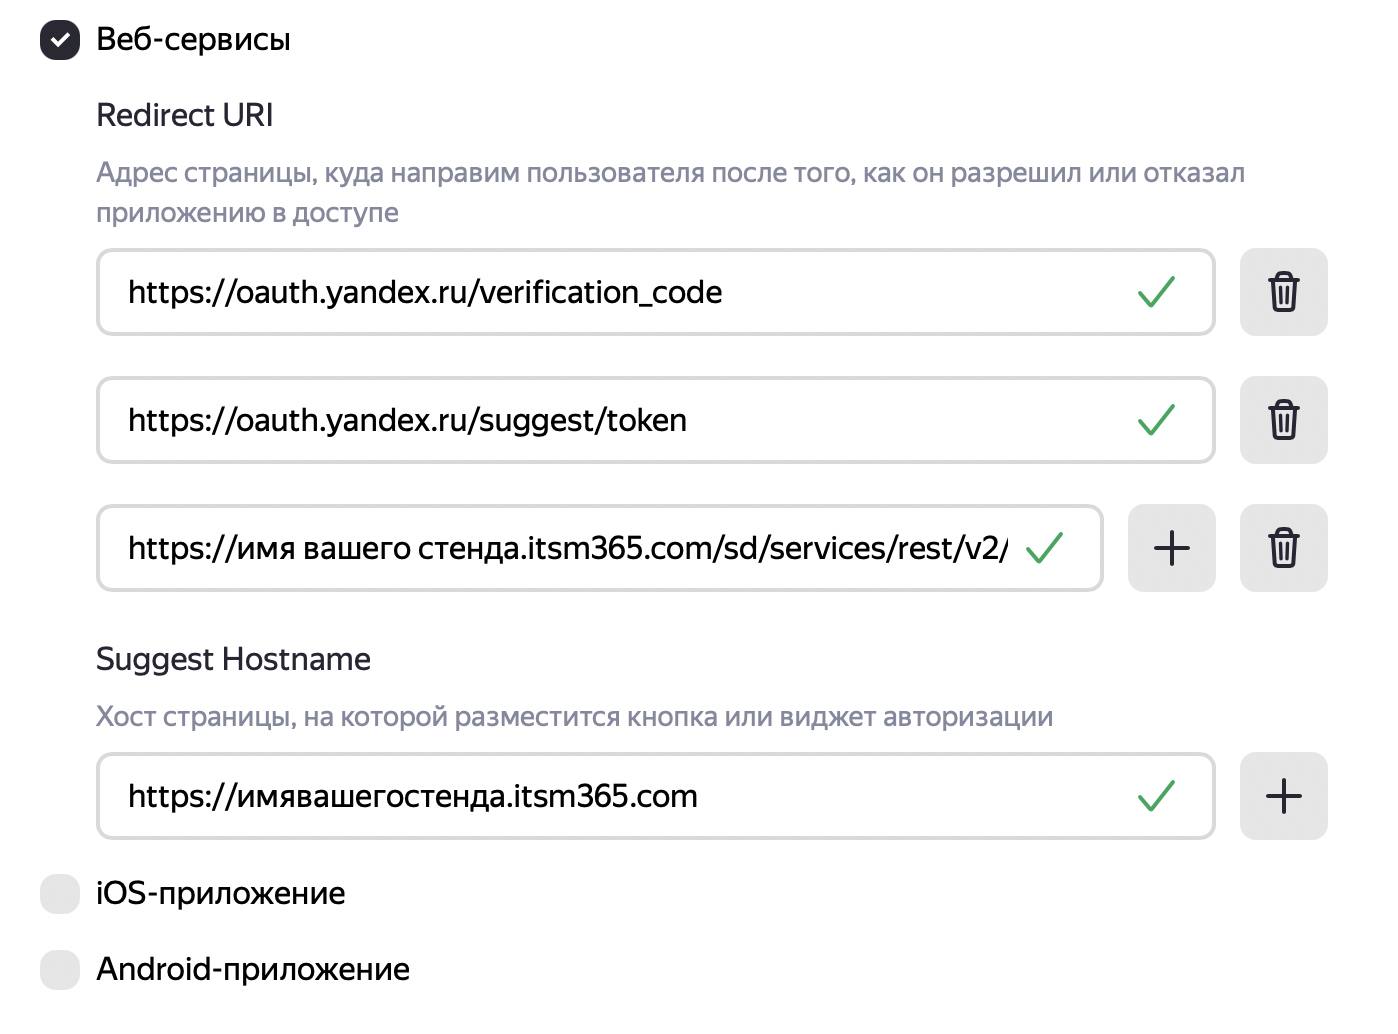
Task: Click green checkmark in Suggest Hostname field
Action: coord(1156,796)
